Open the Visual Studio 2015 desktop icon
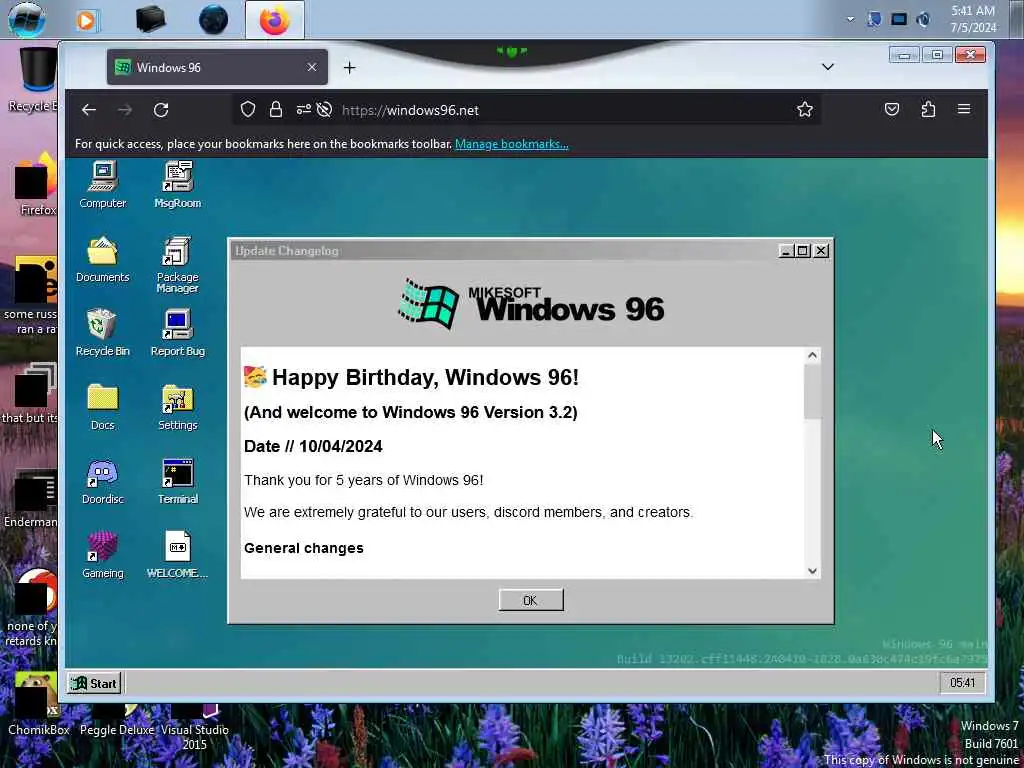This screenshot has height=768, width=1024. [x=195, y=729]
